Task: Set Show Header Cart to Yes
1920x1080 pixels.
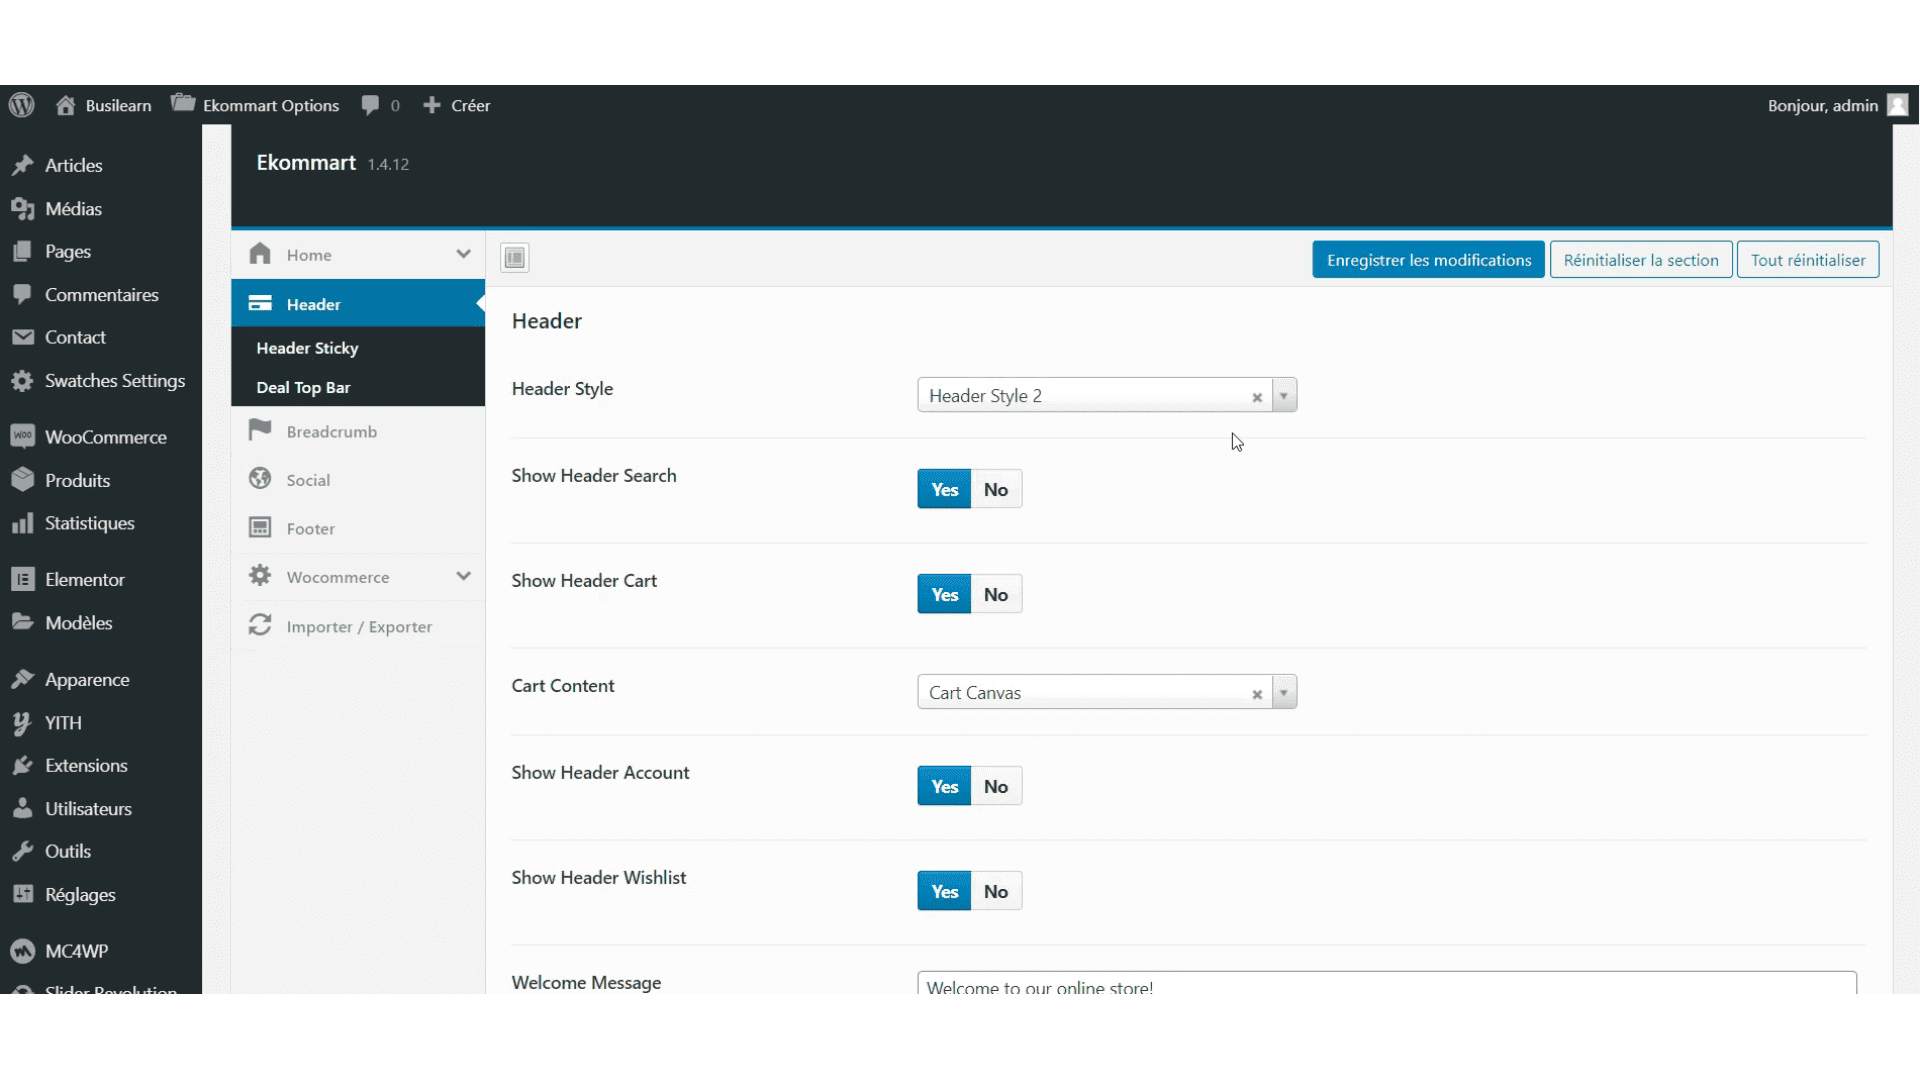Action: pos(944,594)
